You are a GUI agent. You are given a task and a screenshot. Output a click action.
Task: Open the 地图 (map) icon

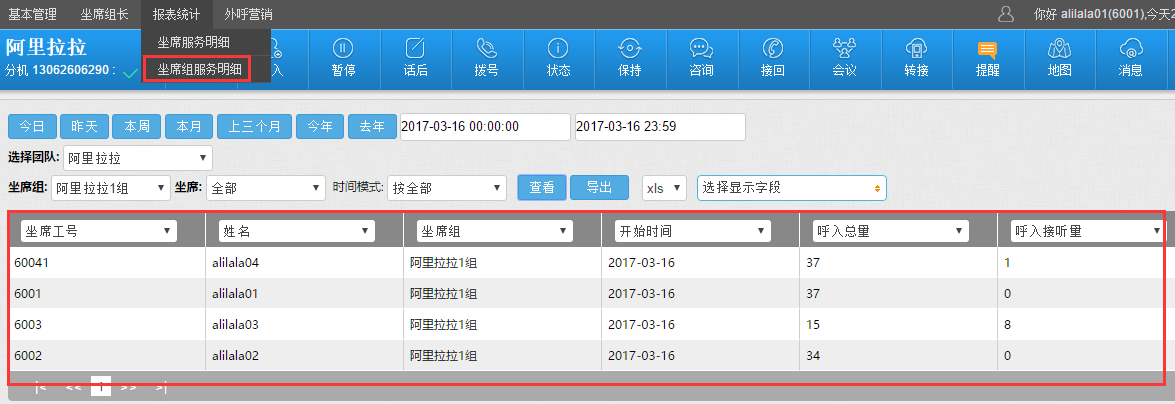(x=1059, y=57)
